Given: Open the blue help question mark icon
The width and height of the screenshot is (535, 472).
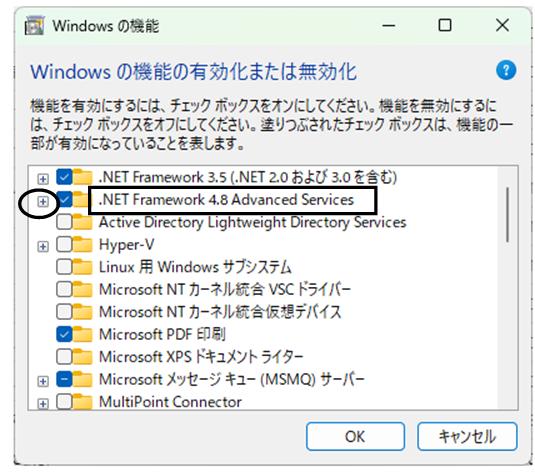Looking at the screenshot, I should tap(506, 70).
